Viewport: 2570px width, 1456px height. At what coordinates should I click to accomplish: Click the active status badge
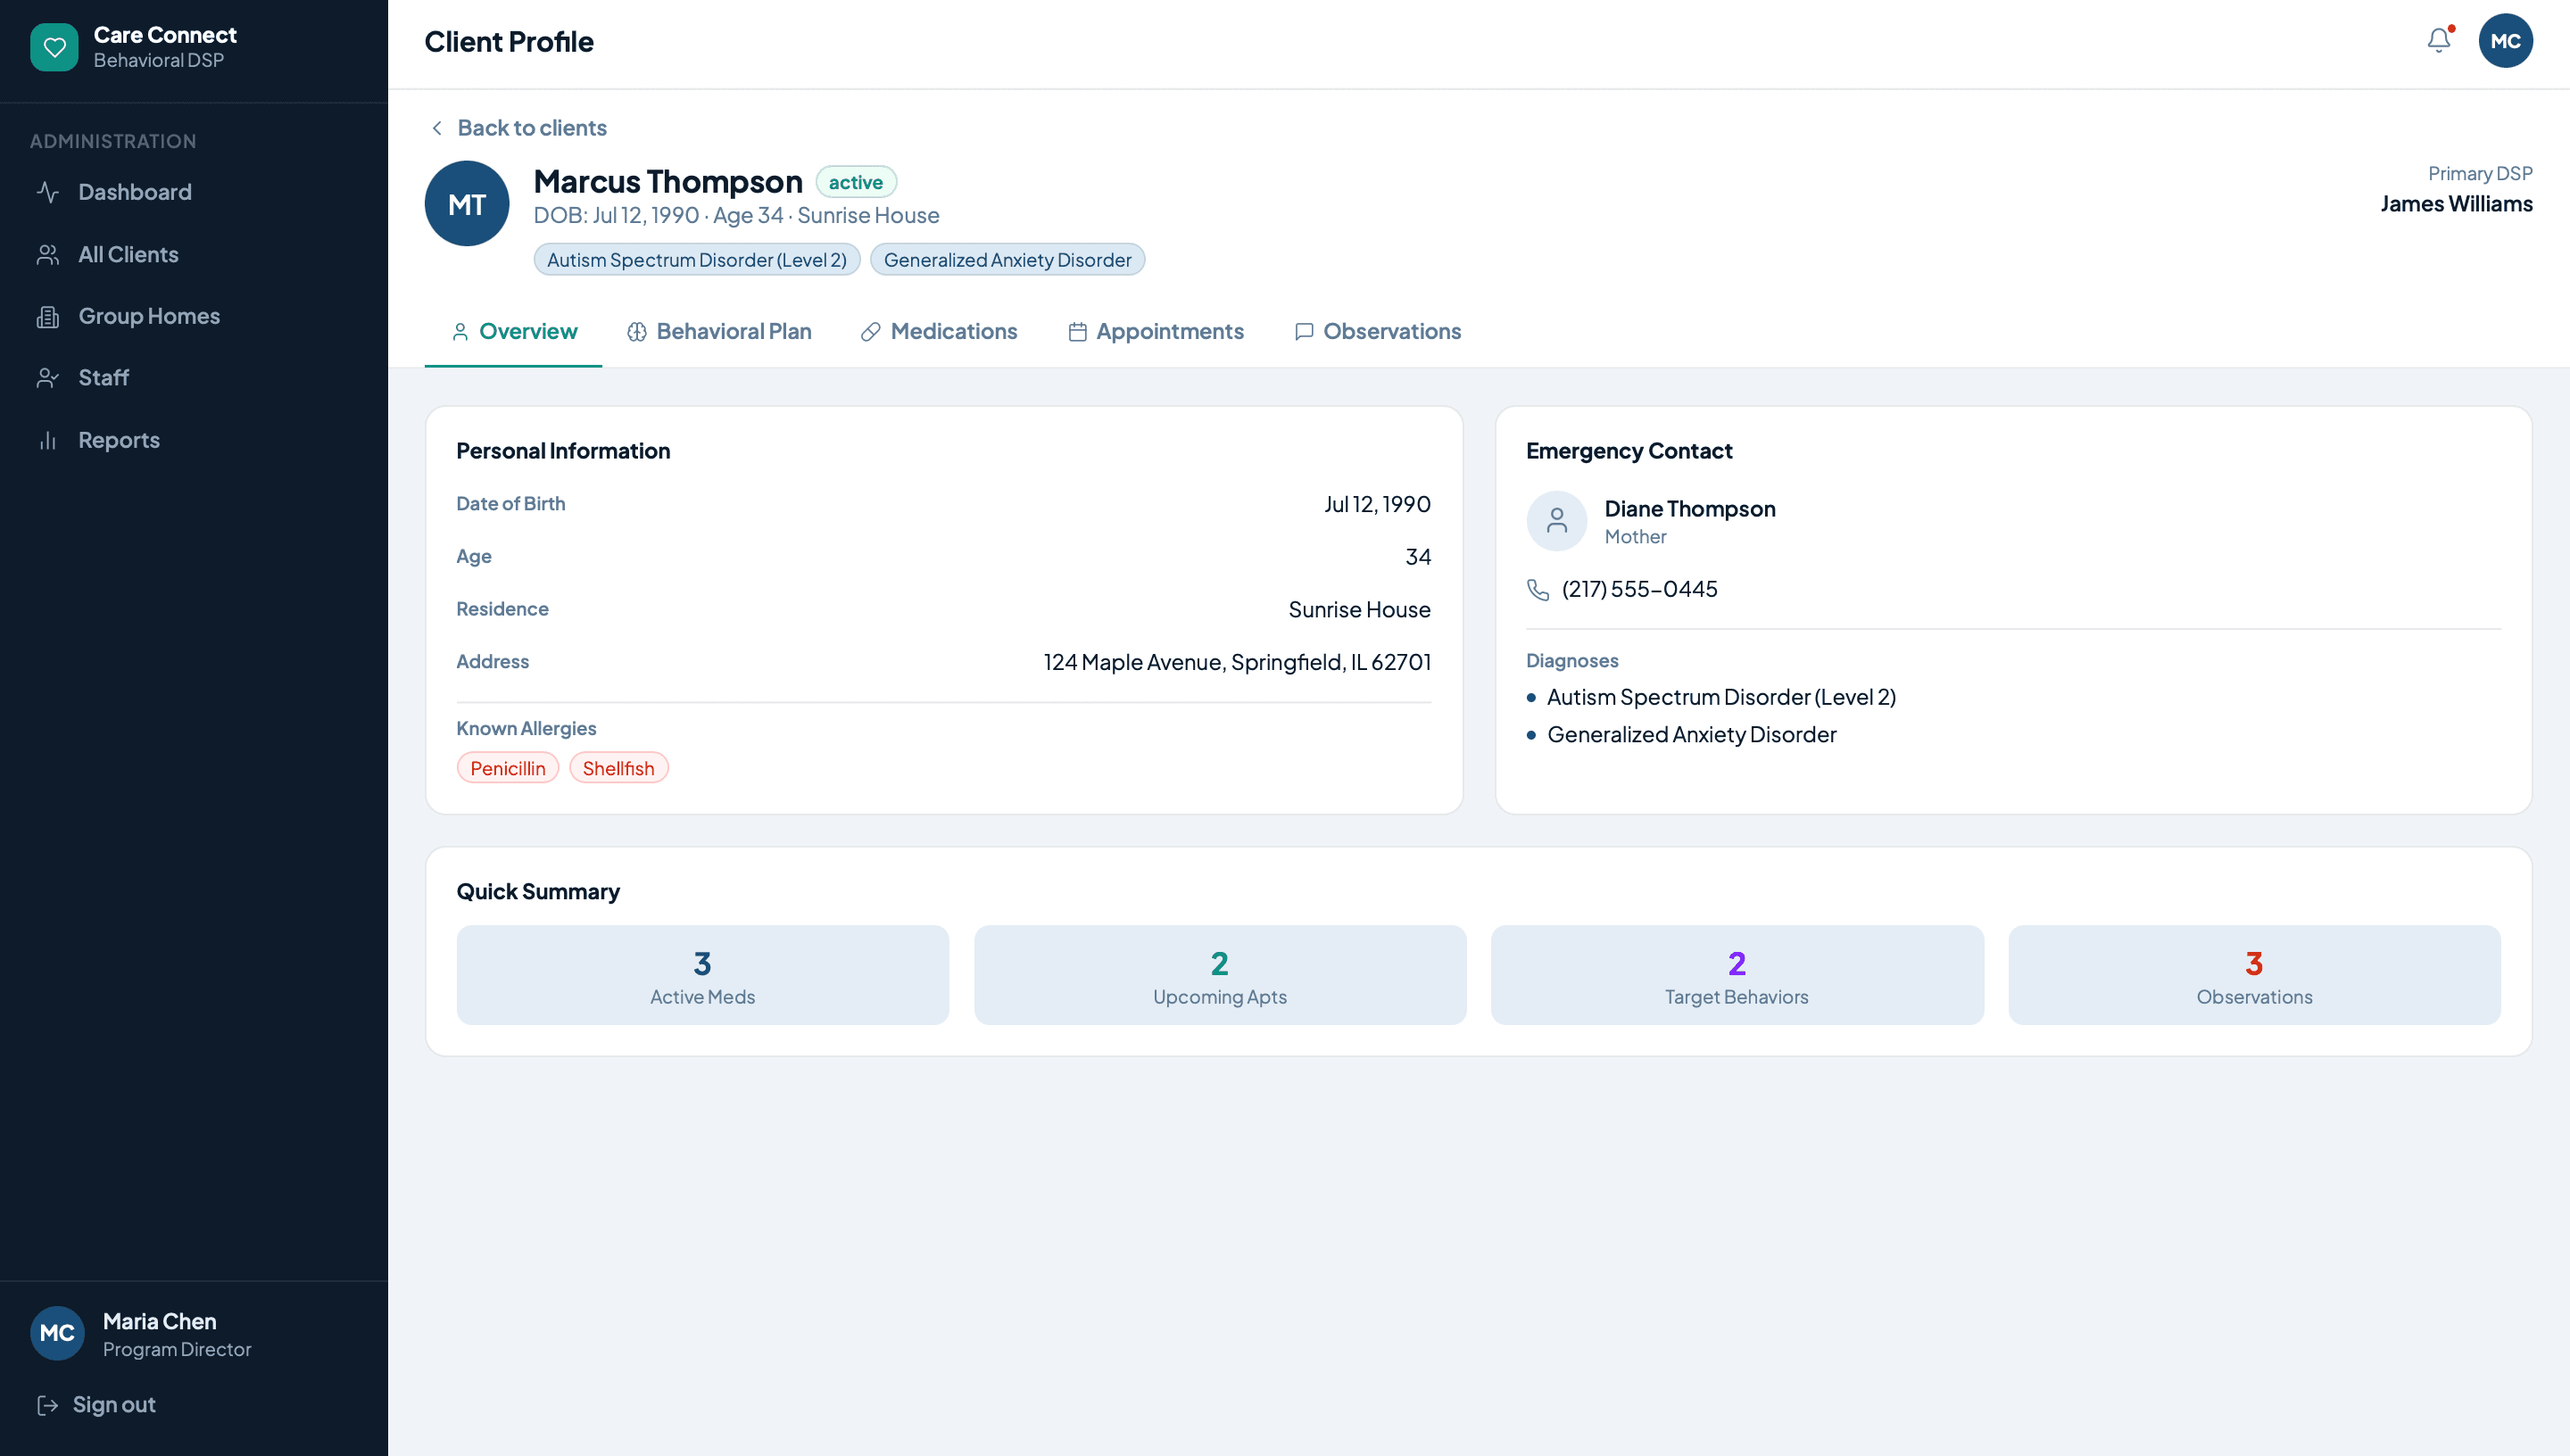point(856,182)
